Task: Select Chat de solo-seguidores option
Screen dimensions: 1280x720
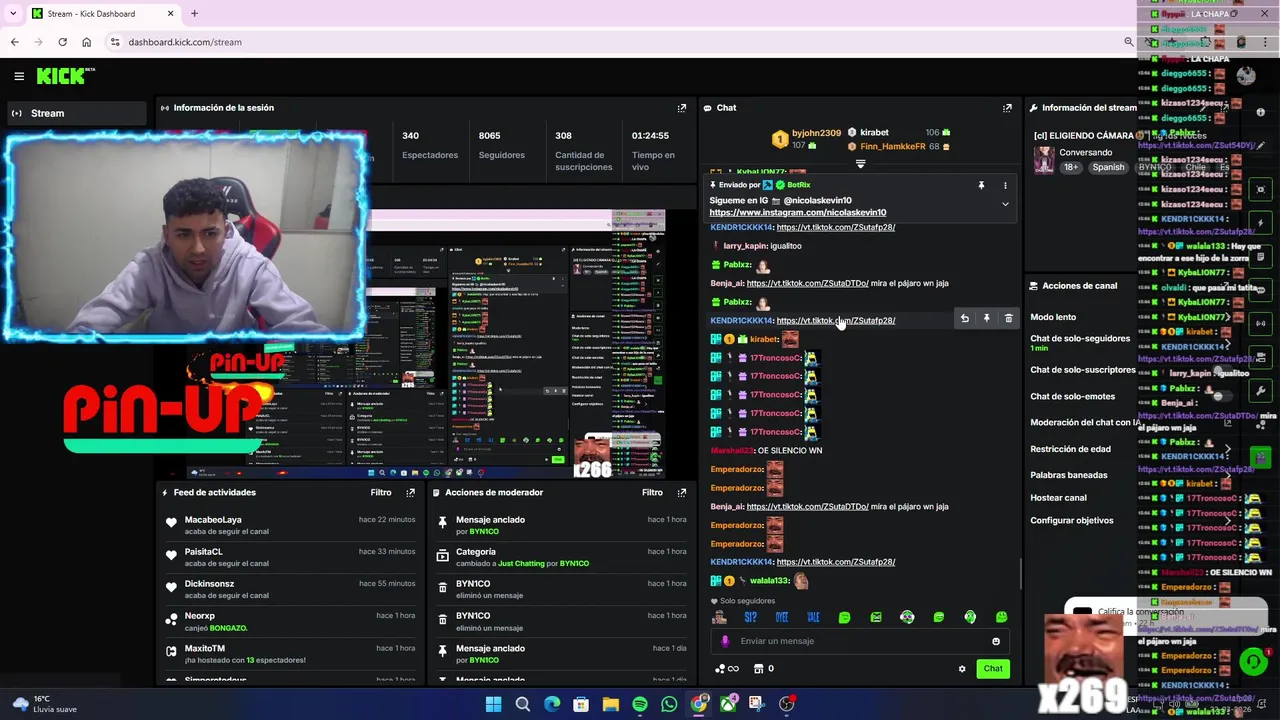Action: click(x=1080, y=338)
